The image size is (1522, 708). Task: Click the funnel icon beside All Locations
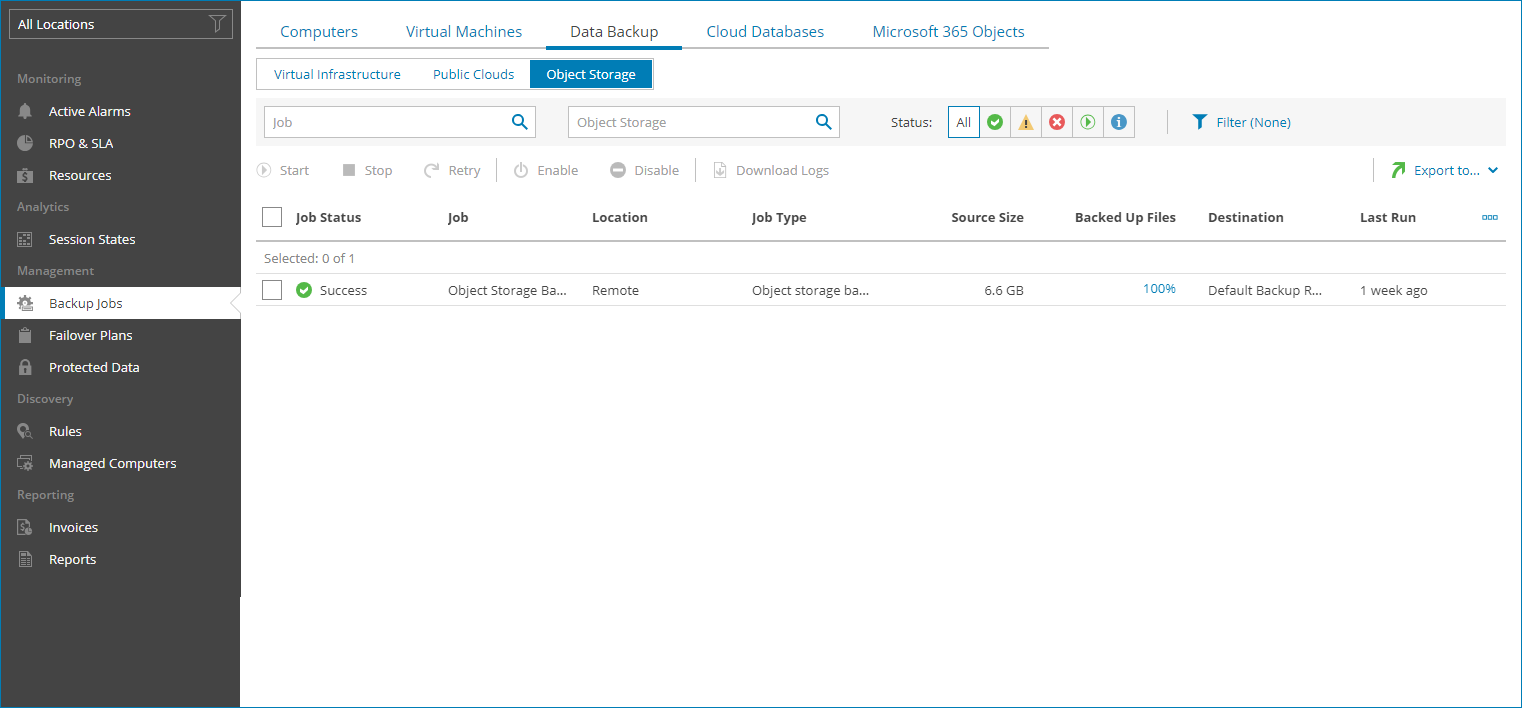(x=217, y=23)
